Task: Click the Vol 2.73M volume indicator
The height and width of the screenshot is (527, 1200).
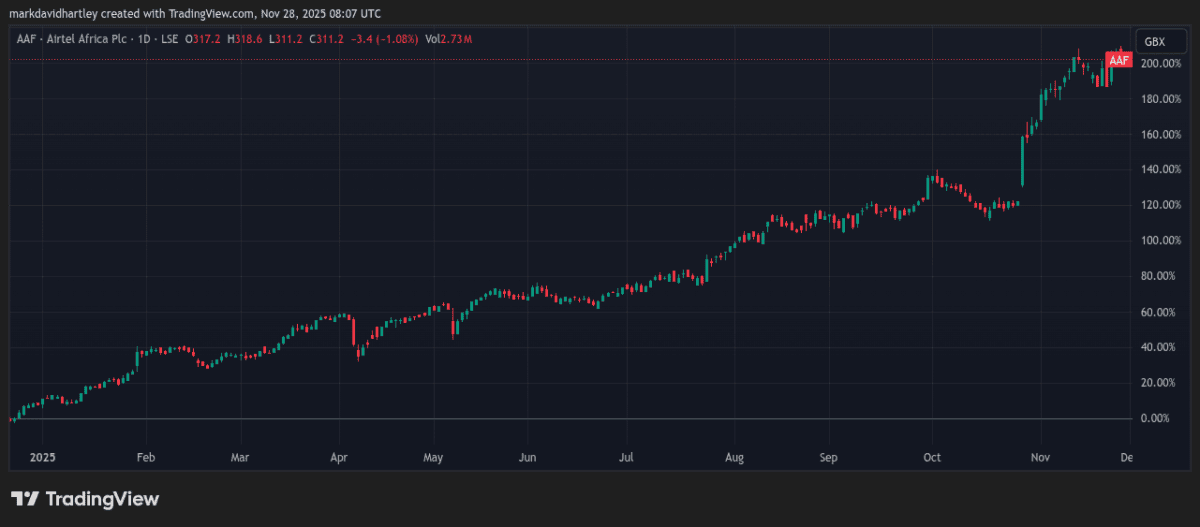Action: 448,39
